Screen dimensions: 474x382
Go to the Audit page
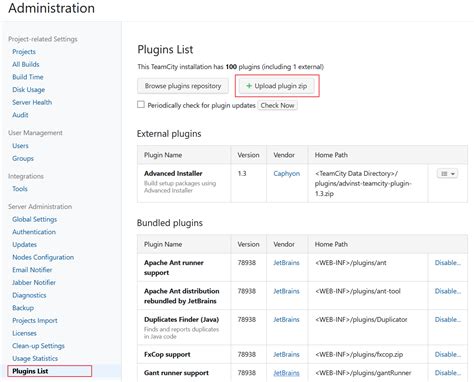(20, 115)
